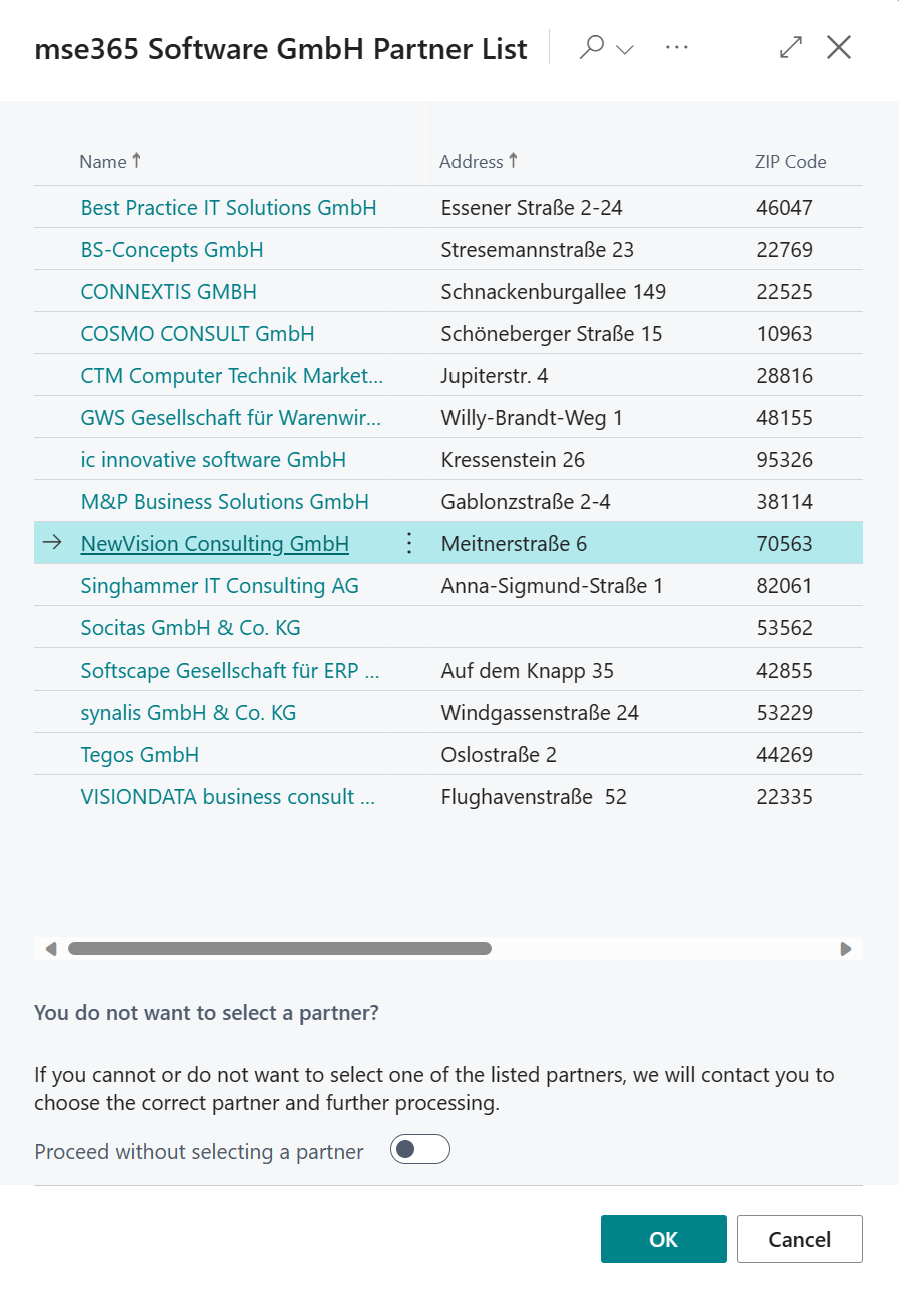
Task: Expand the dialog to full screen
Action: (x=790, y=47)
